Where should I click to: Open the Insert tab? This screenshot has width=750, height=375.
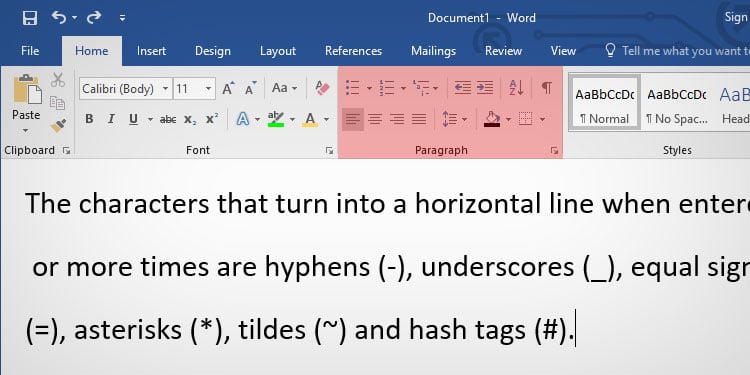click(151, 51)
